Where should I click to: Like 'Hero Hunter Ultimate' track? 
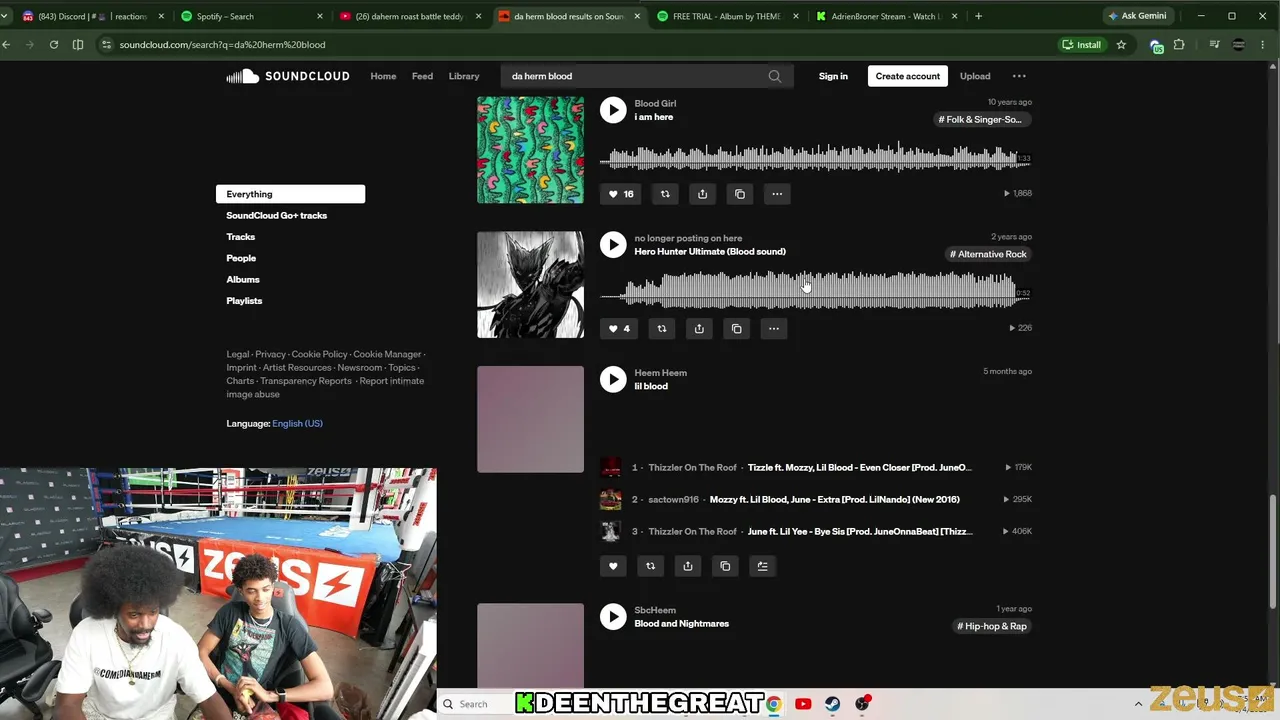tap(620, 328)
